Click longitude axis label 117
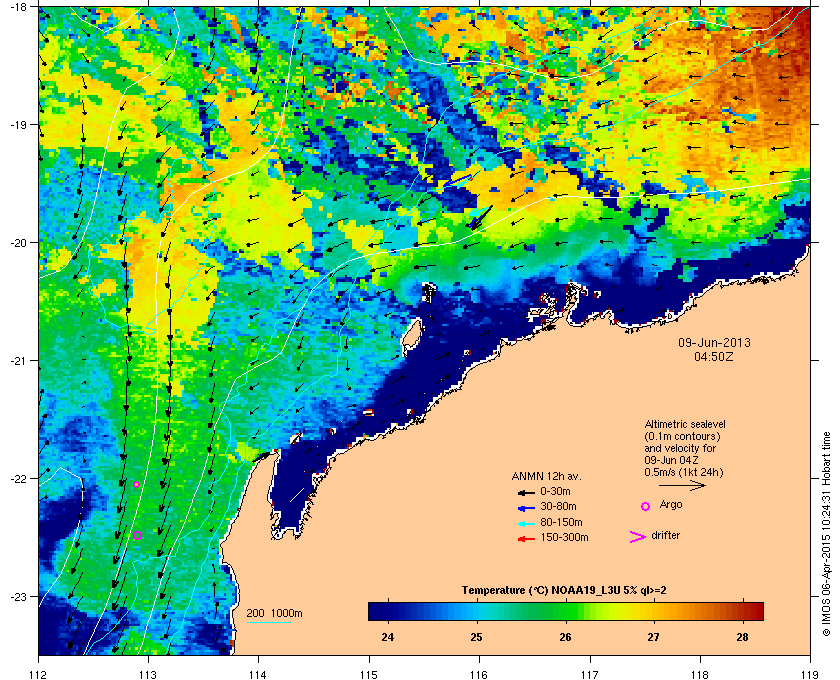840x680 pixels. click(590, 674)
